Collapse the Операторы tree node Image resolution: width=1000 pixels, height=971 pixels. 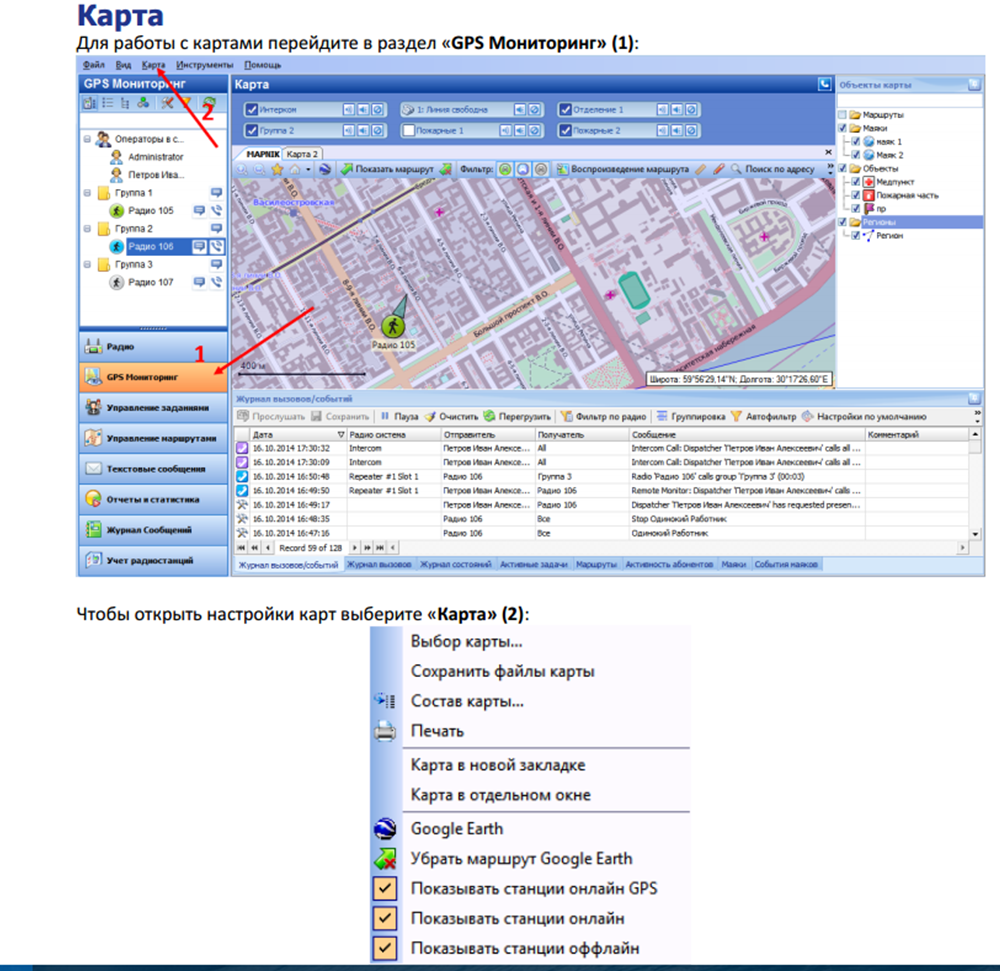tap(87, 139)
